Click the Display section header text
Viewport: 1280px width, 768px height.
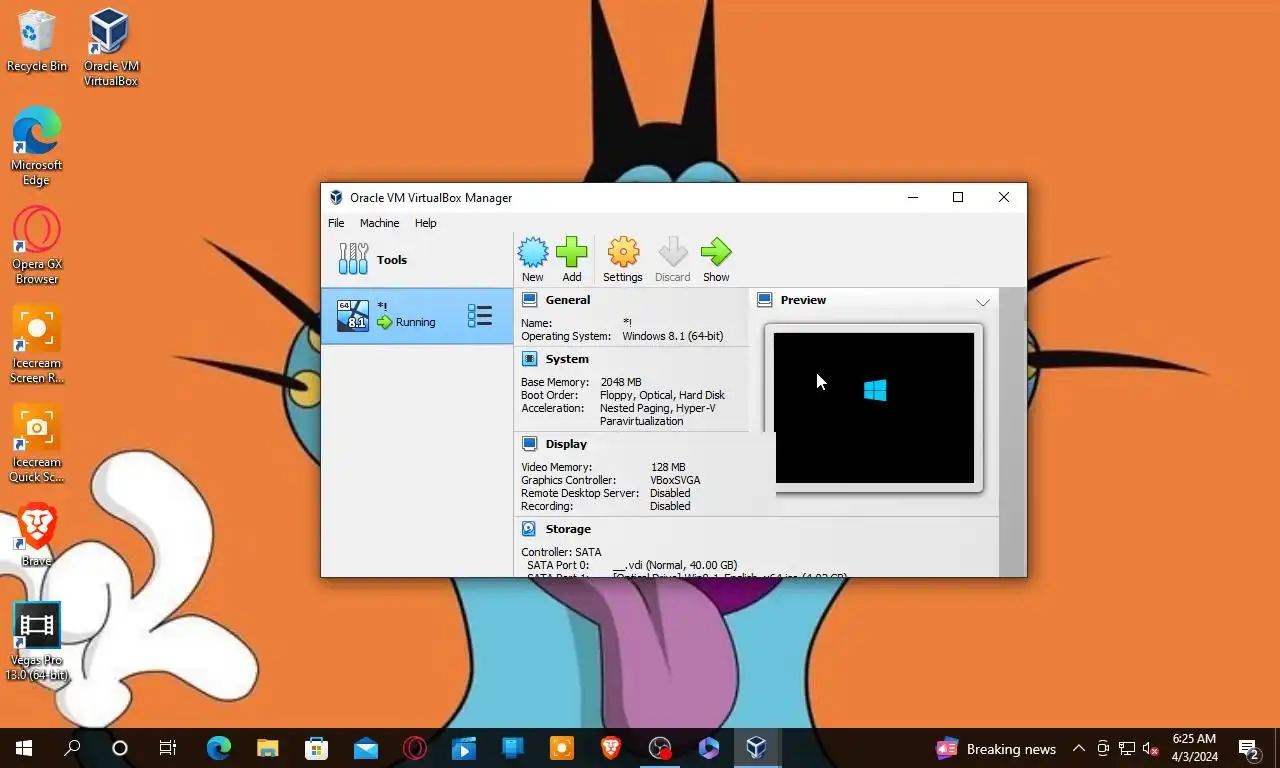(x=566, y=444)
